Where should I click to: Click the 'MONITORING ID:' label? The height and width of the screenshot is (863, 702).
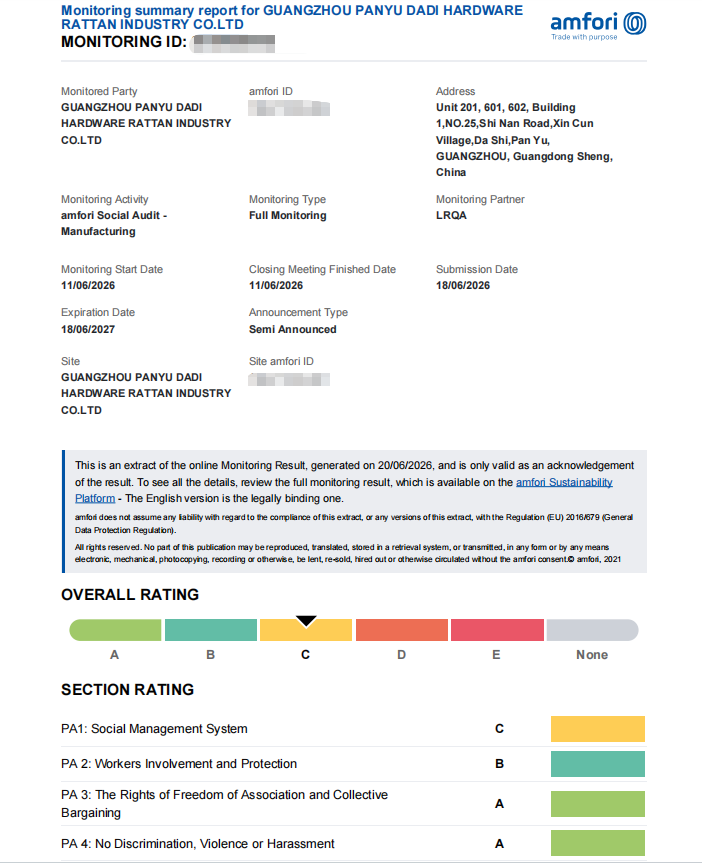(x=124, y=42)
